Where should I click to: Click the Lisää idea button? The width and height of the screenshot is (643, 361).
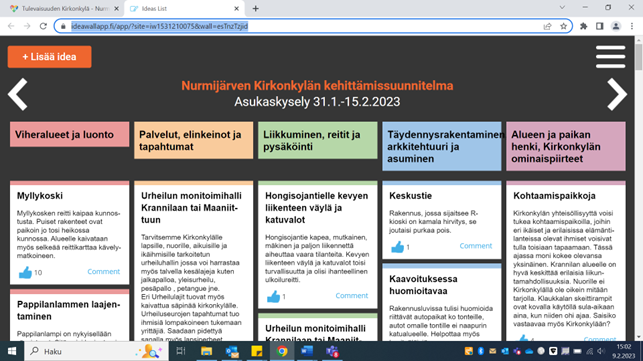click(x=49, y=57)
